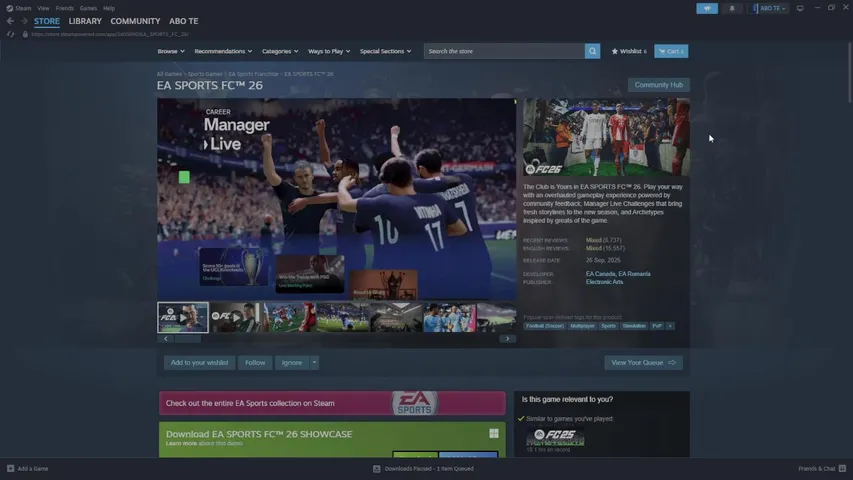
Task: Open the FC25 similar game thumbnail
Action: tap(555, 437)
